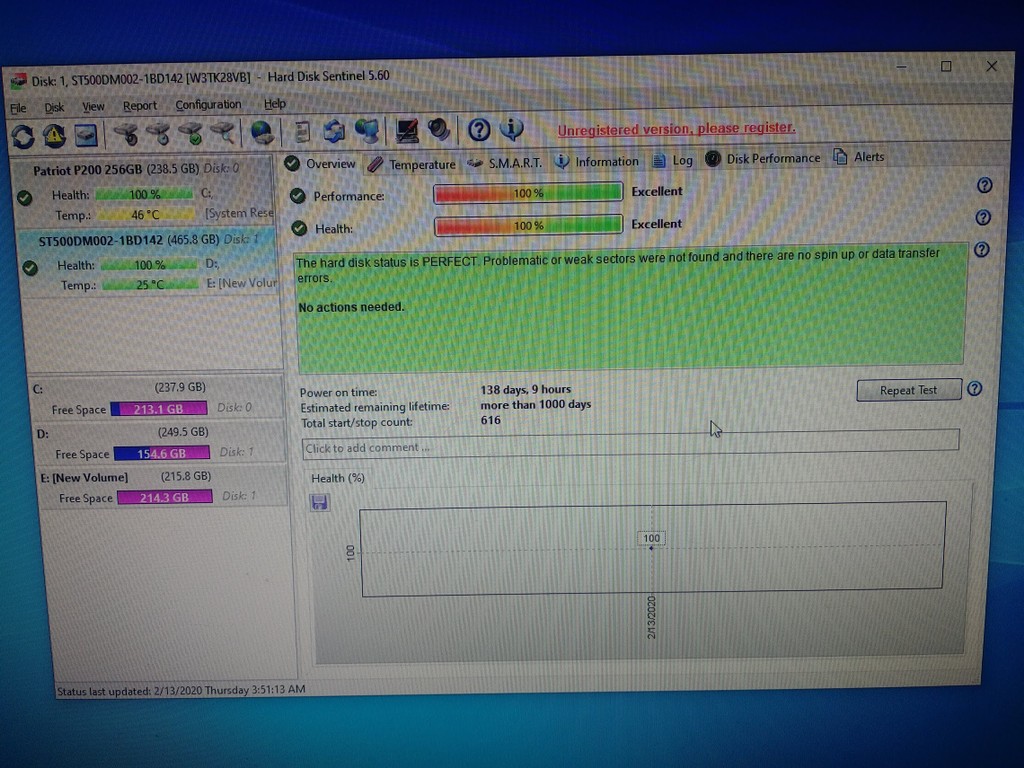Click the info balloon icon in toolbar

pyautogui.click(x=512, y=130)
